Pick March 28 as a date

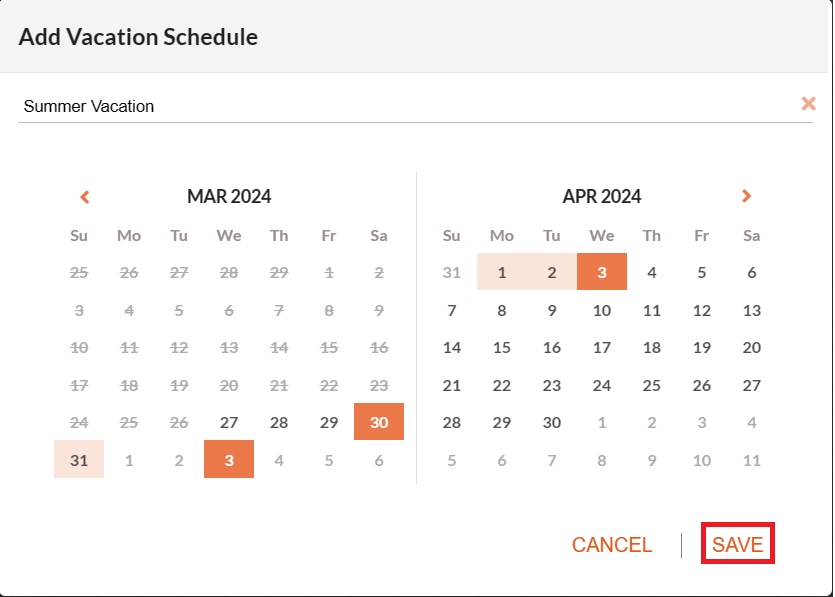tap(279, 422)
